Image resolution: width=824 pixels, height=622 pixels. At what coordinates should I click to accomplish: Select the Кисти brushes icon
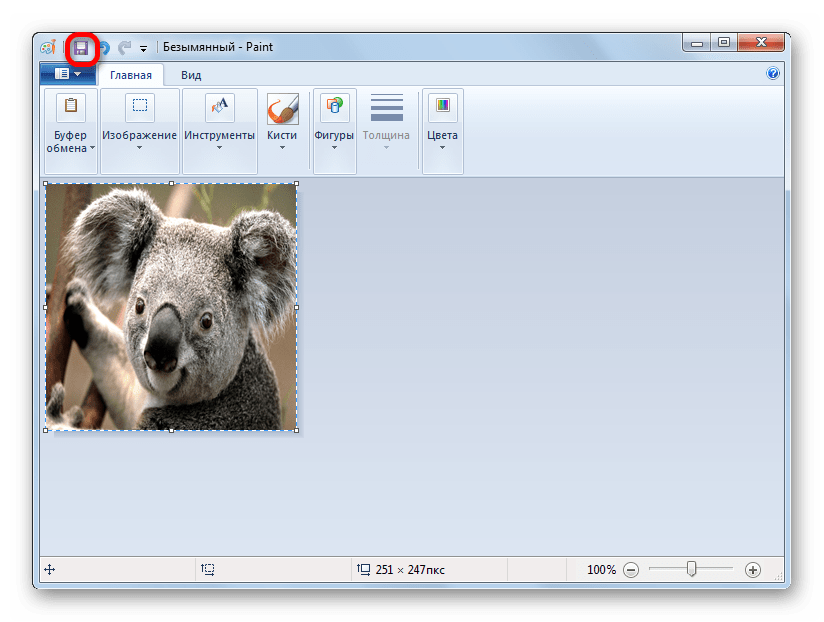[282, 108]
